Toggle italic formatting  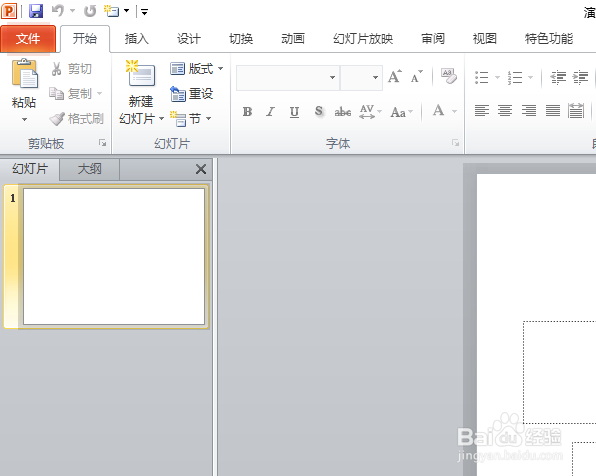(270, 111)
